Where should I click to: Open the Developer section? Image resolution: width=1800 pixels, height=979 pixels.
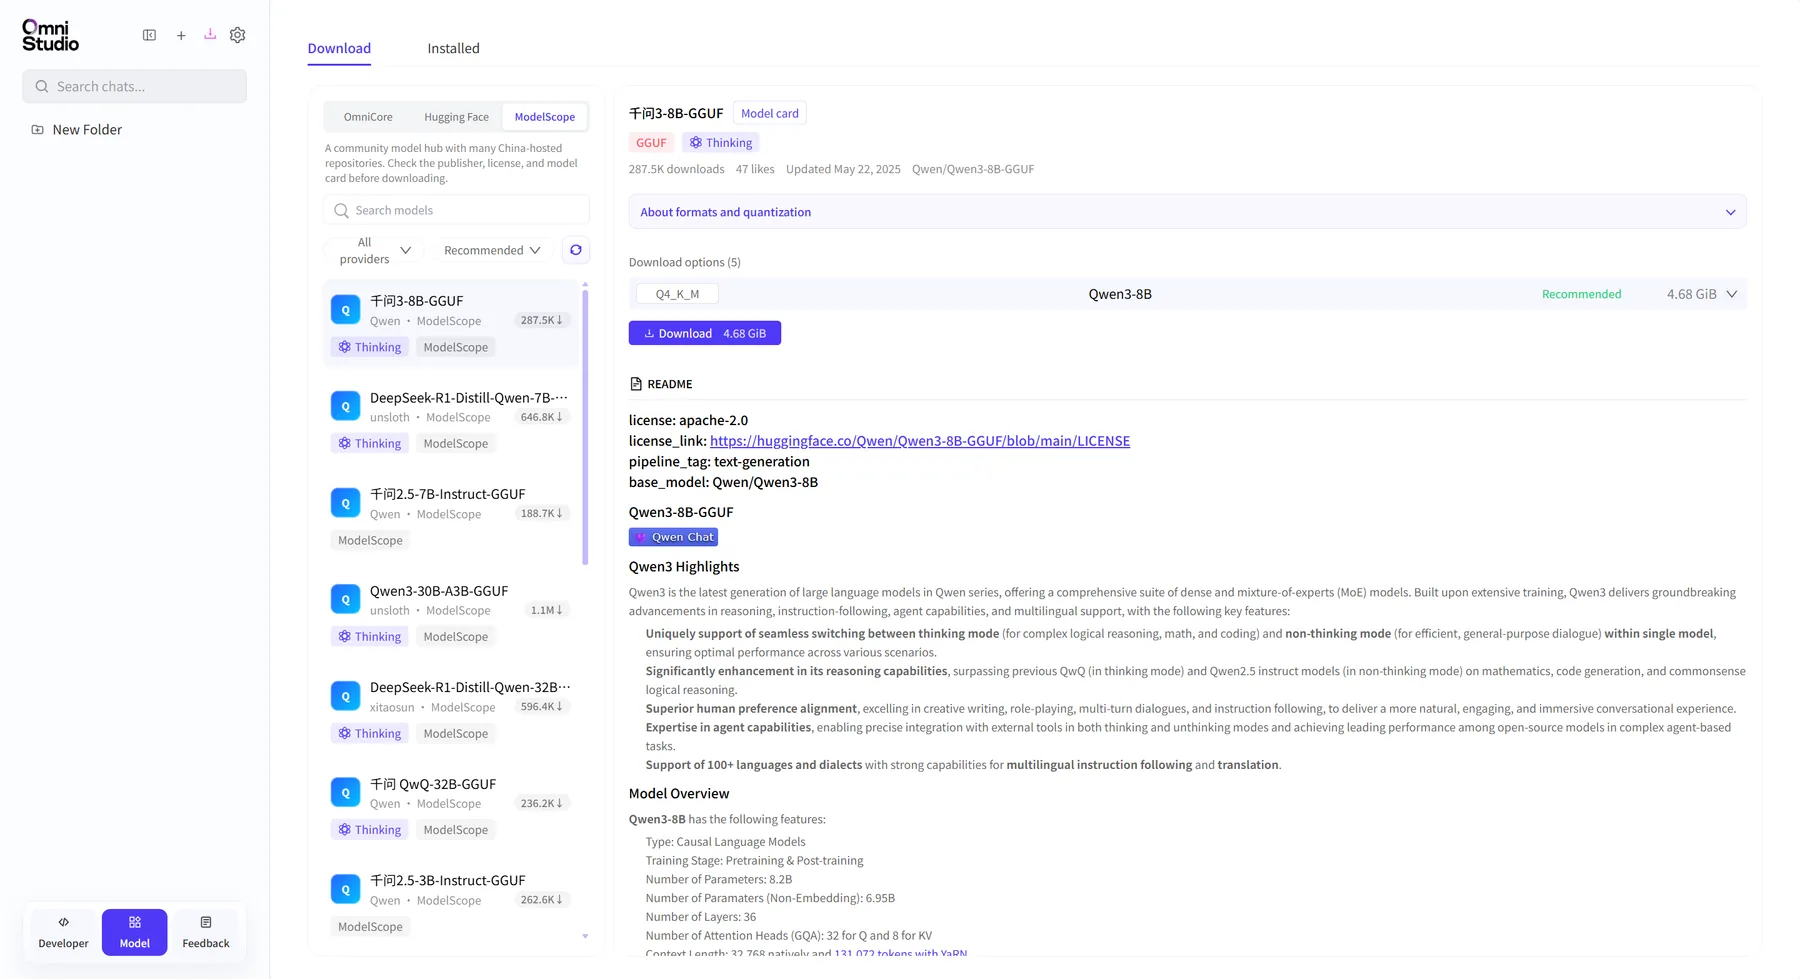pyautogui.click(x=63, y=932)
